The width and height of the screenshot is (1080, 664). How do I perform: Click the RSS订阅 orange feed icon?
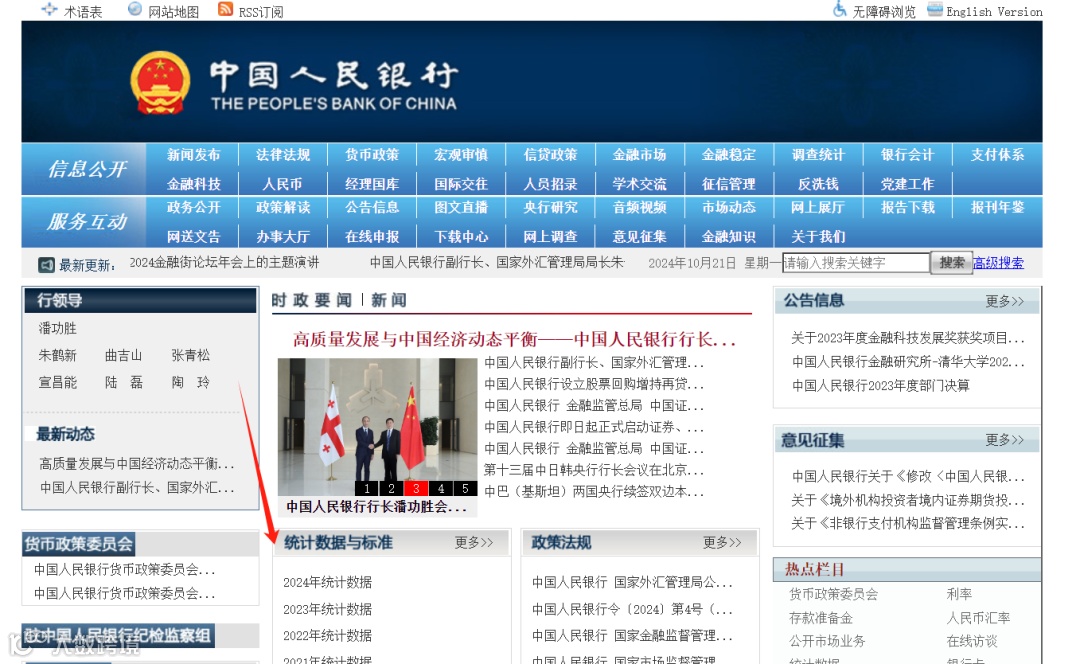[x=225, y=9]
